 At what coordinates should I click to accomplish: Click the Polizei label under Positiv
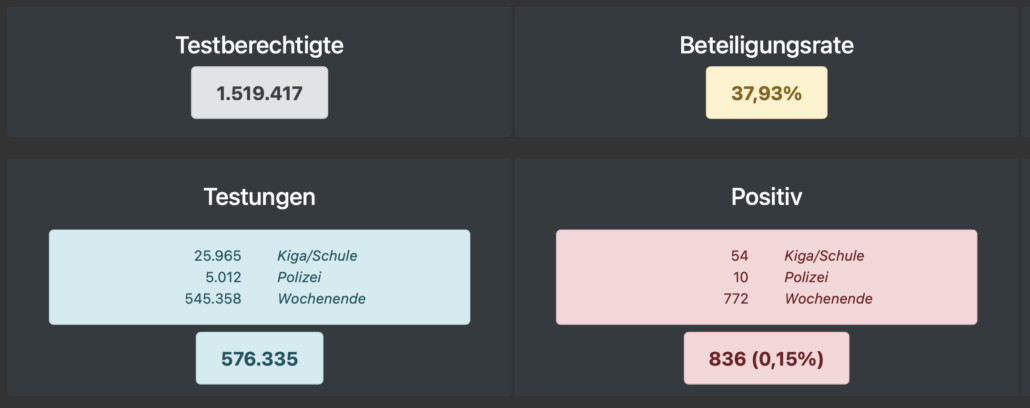(x=806, y=277)
